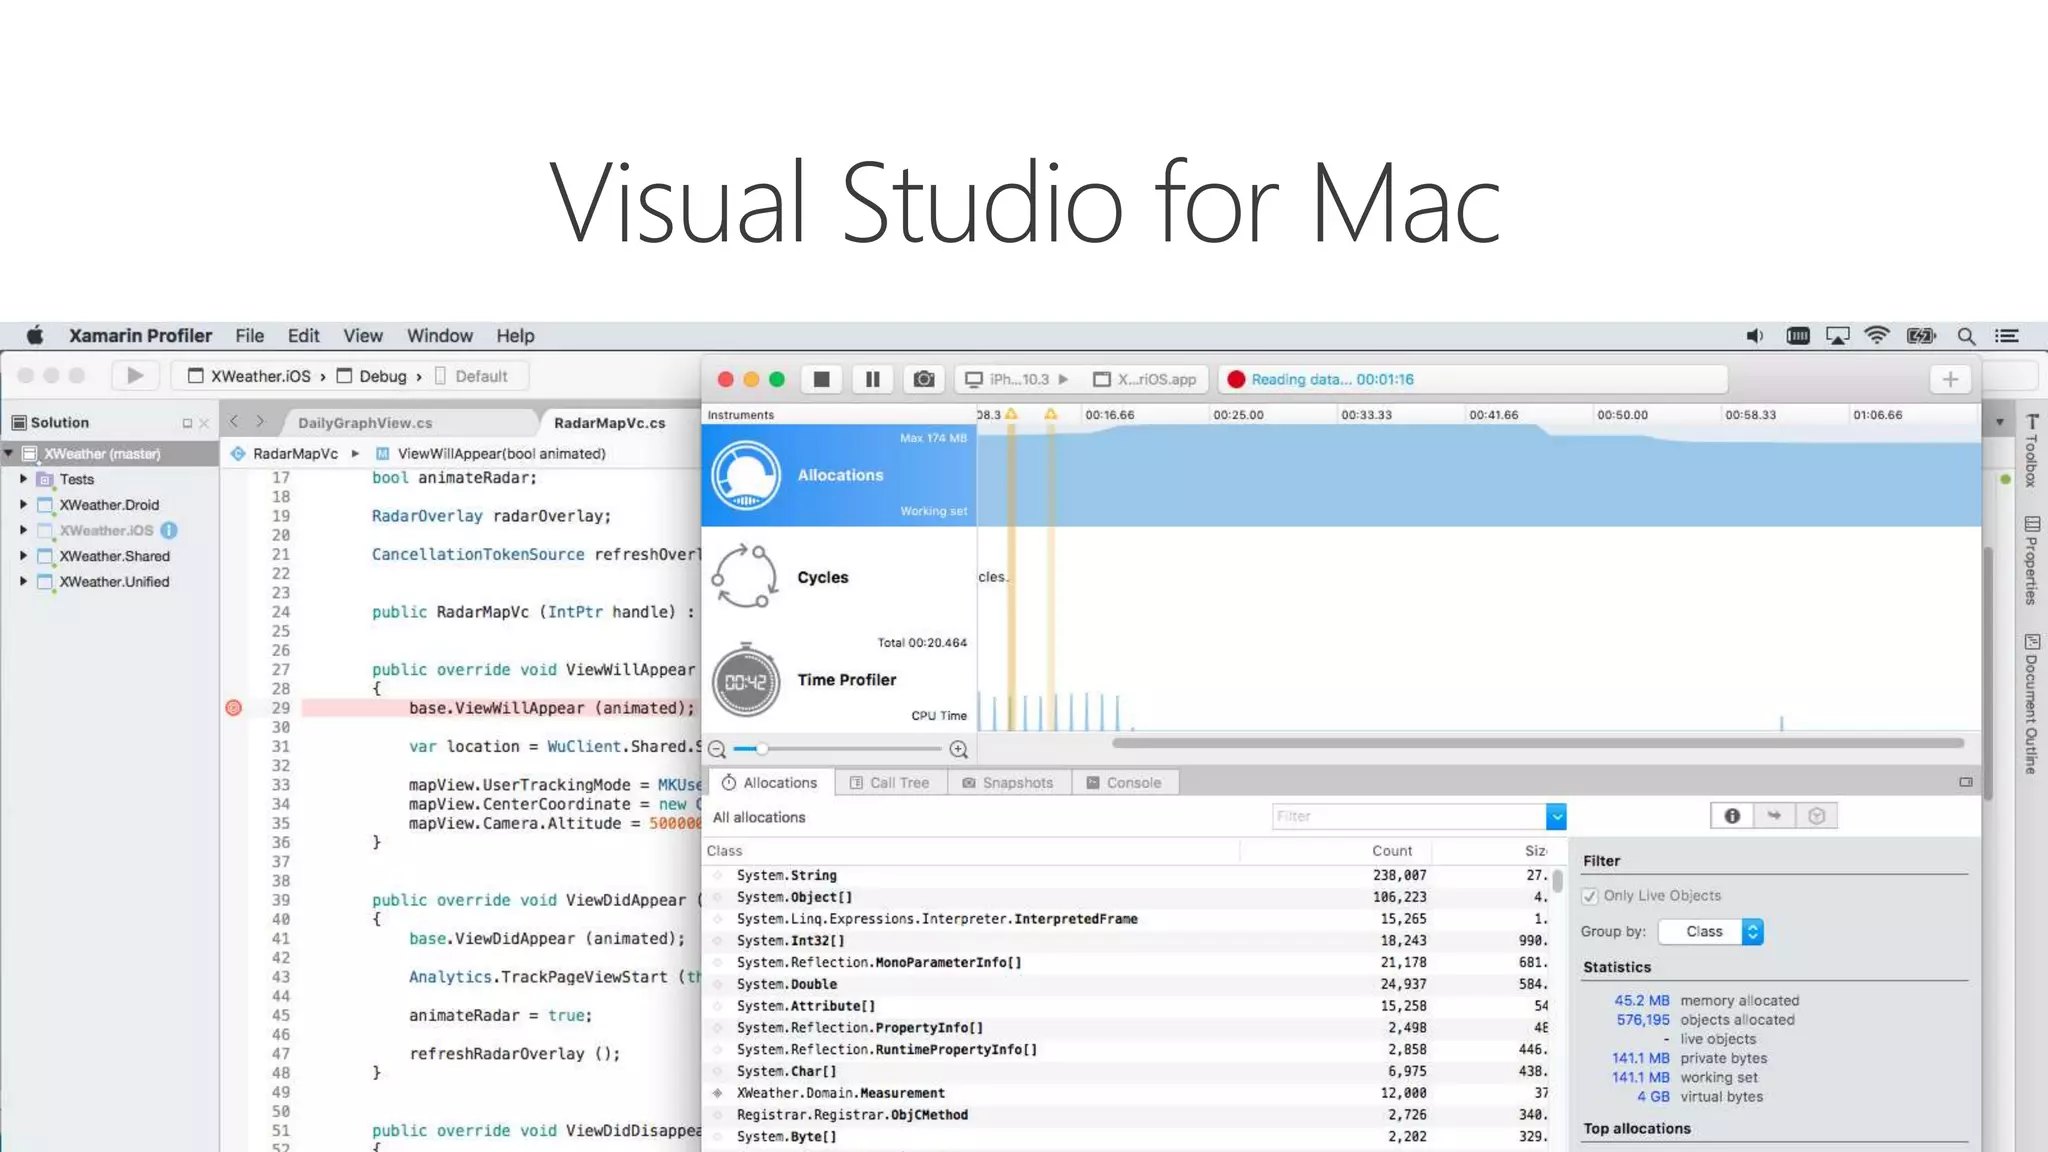
Task: Click the Default device selector
Action: (x=471, y=376)
